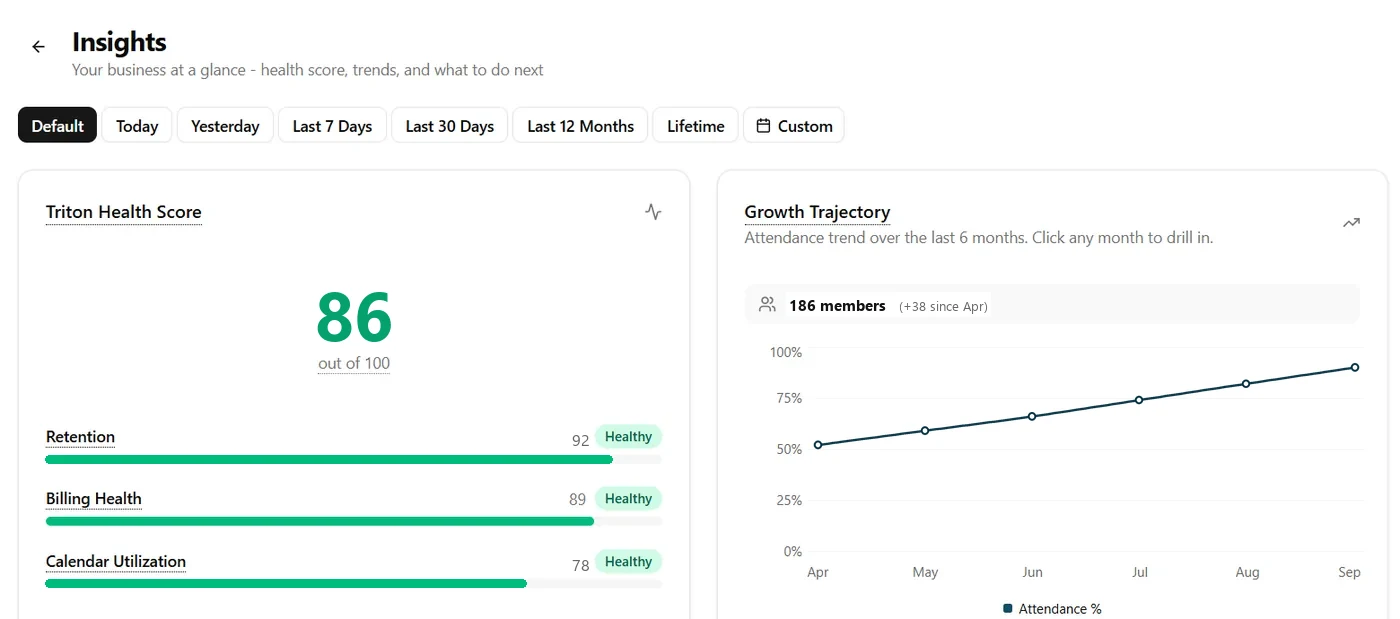Click the '(+38 since Apr)' note
The width and height of the screenshot is (1400, 619).
tap(943, 307)
